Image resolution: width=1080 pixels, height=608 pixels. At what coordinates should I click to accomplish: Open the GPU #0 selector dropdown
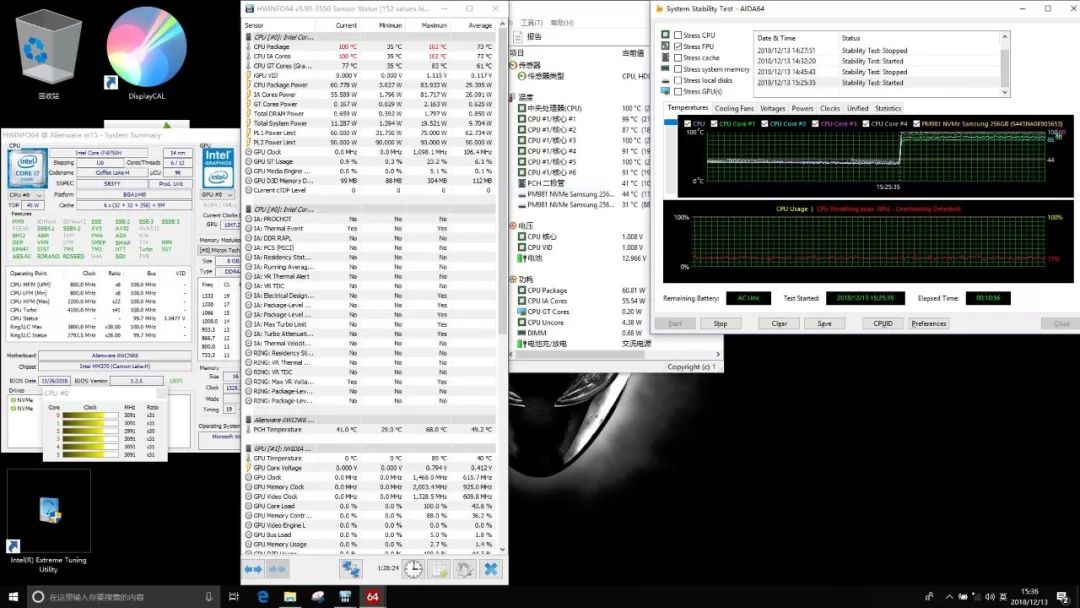coord(218,195)
